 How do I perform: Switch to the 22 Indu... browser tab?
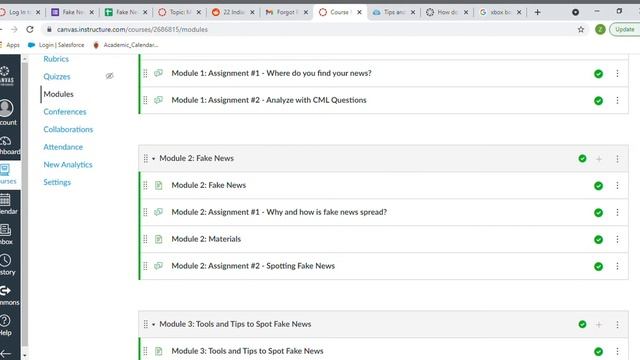click(233, 12)
